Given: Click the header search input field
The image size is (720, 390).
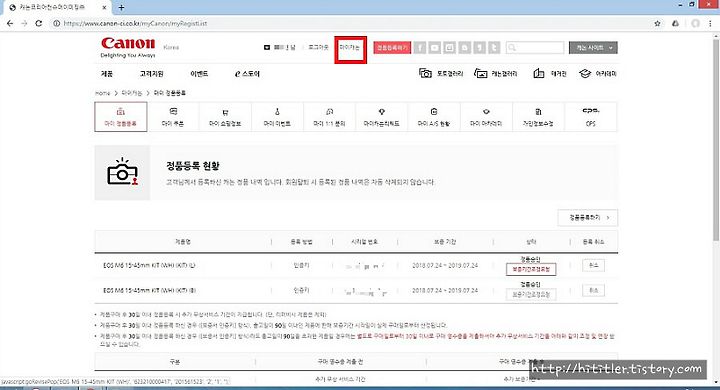Looking at the screenshot, I should (535, 47).
